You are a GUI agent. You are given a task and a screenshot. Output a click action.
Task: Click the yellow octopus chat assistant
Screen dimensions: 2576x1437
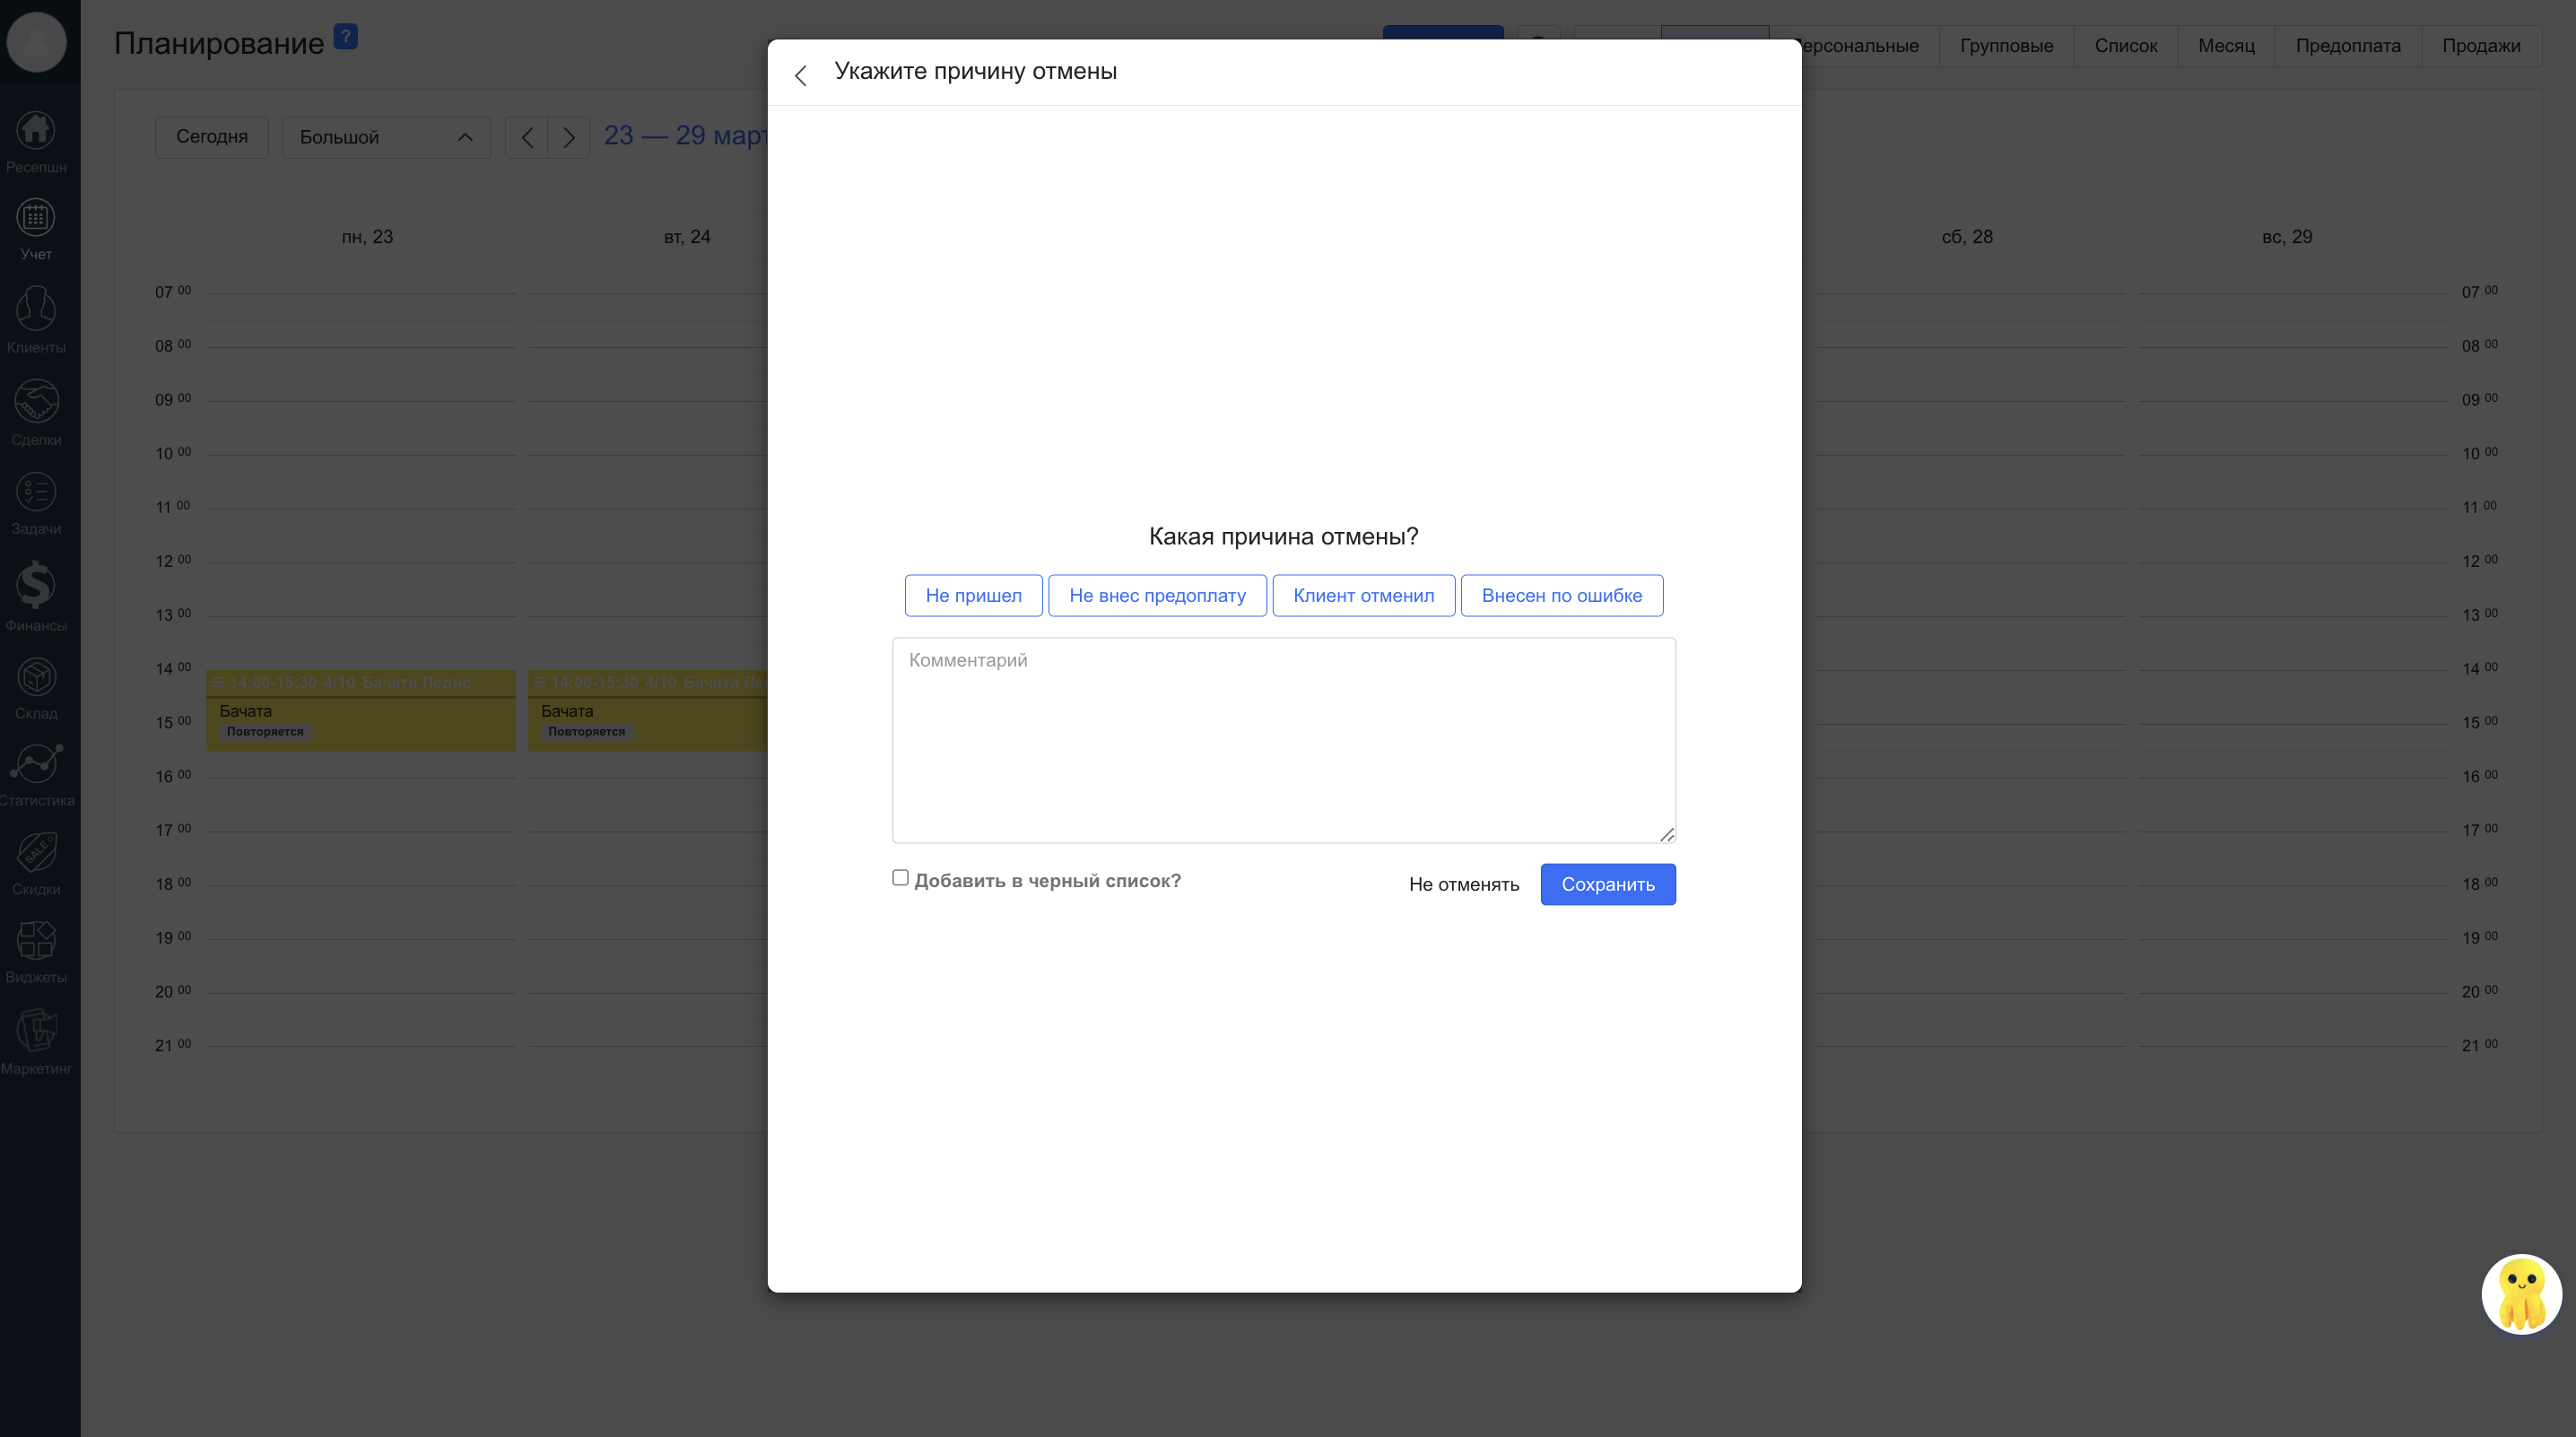pyautogui.click(x=2520, y=1294)
